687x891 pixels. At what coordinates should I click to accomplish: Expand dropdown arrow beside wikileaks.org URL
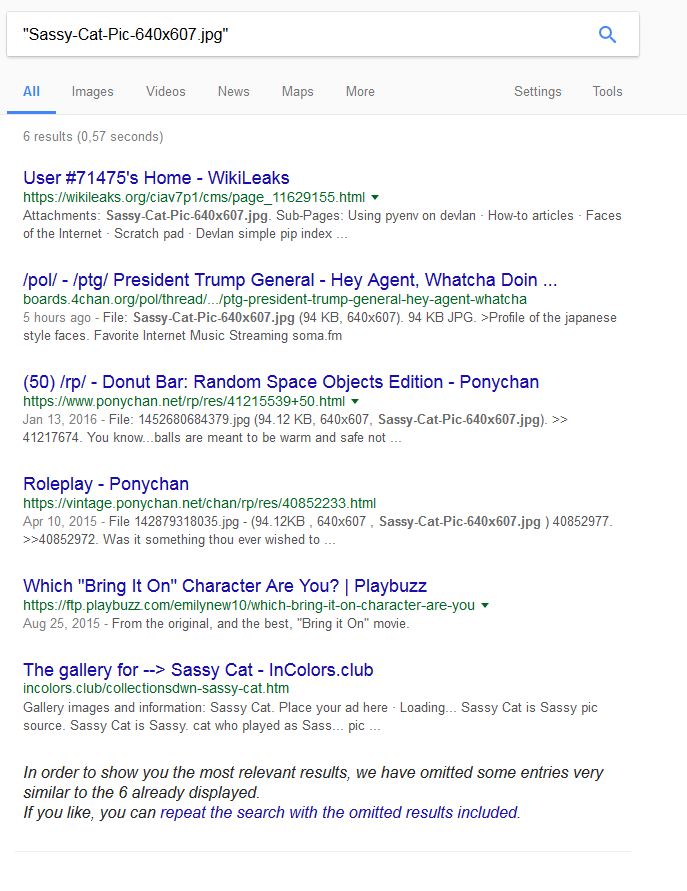375,197
